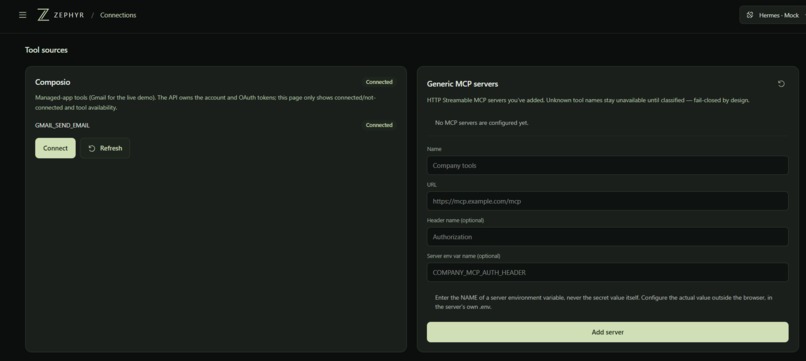The height and width of the screenshot is (361, 806).
Task: Click the ZEPHYR brand name text
Action: click(x=69, y=15)
